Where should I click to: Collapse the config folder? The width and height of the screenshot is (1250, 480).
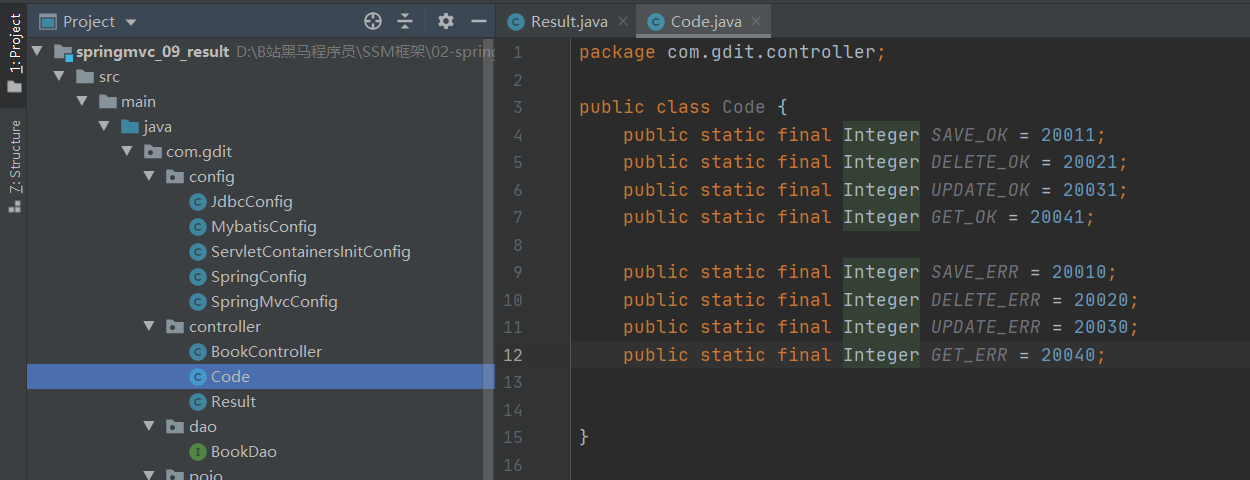[x=148, y=177]
